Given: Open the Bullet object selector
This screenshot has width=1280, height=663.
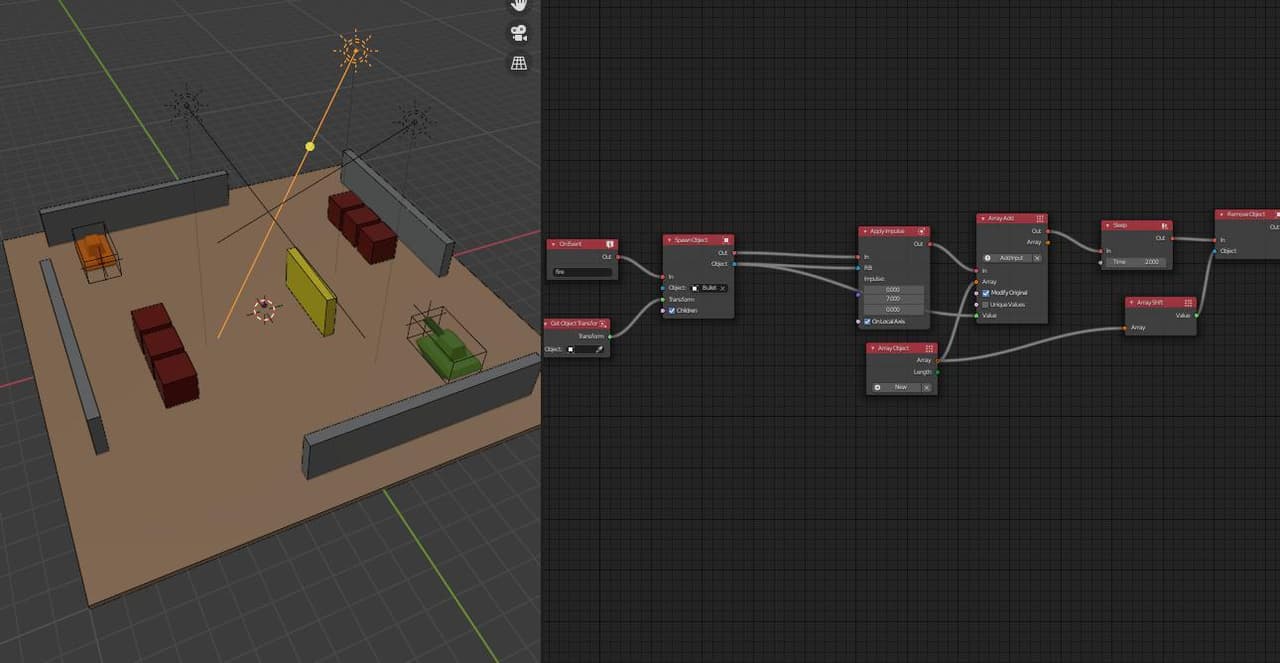Looking at the screenshot, I should click(x=709, y=288).
